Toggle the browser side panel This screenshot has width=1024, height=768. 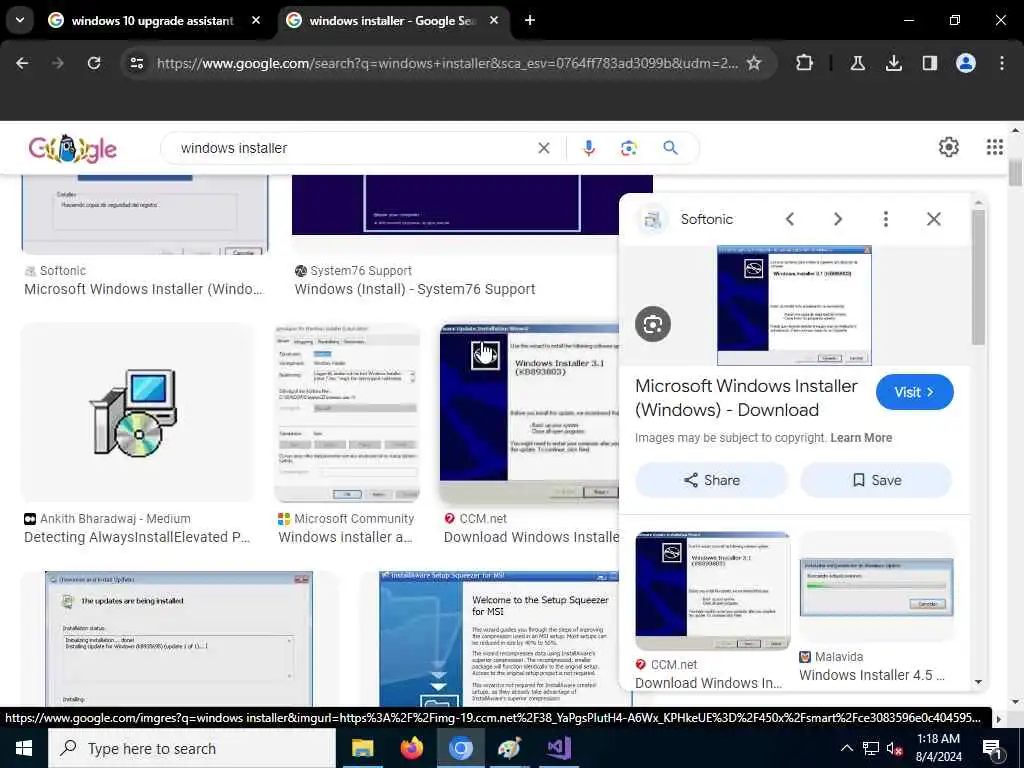(929, 63)
